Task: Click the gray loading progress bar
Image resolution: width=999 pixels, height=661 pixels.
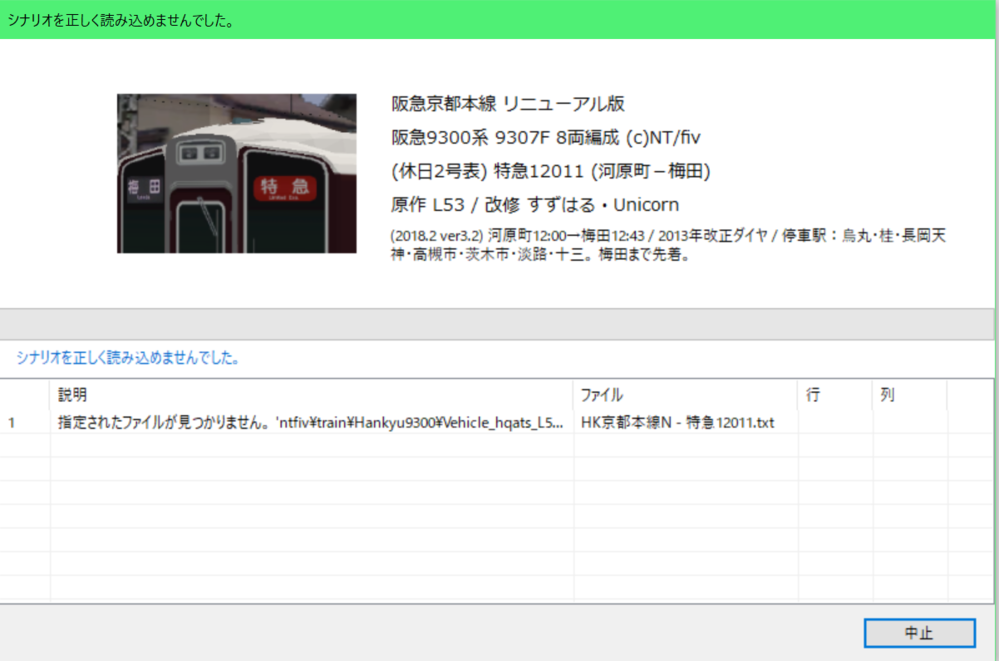Action: tap(499, 324)
